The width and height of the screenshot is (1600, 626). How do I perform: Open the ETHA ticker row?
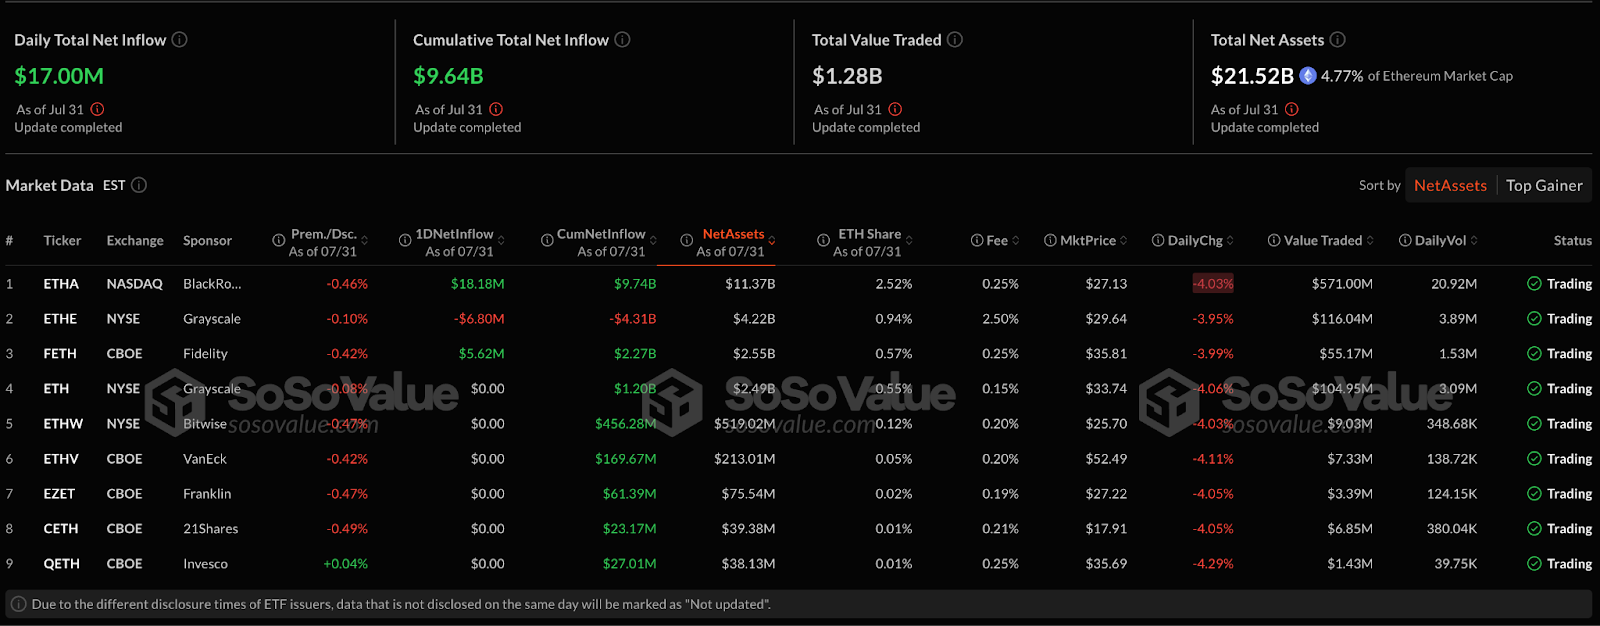61,284
